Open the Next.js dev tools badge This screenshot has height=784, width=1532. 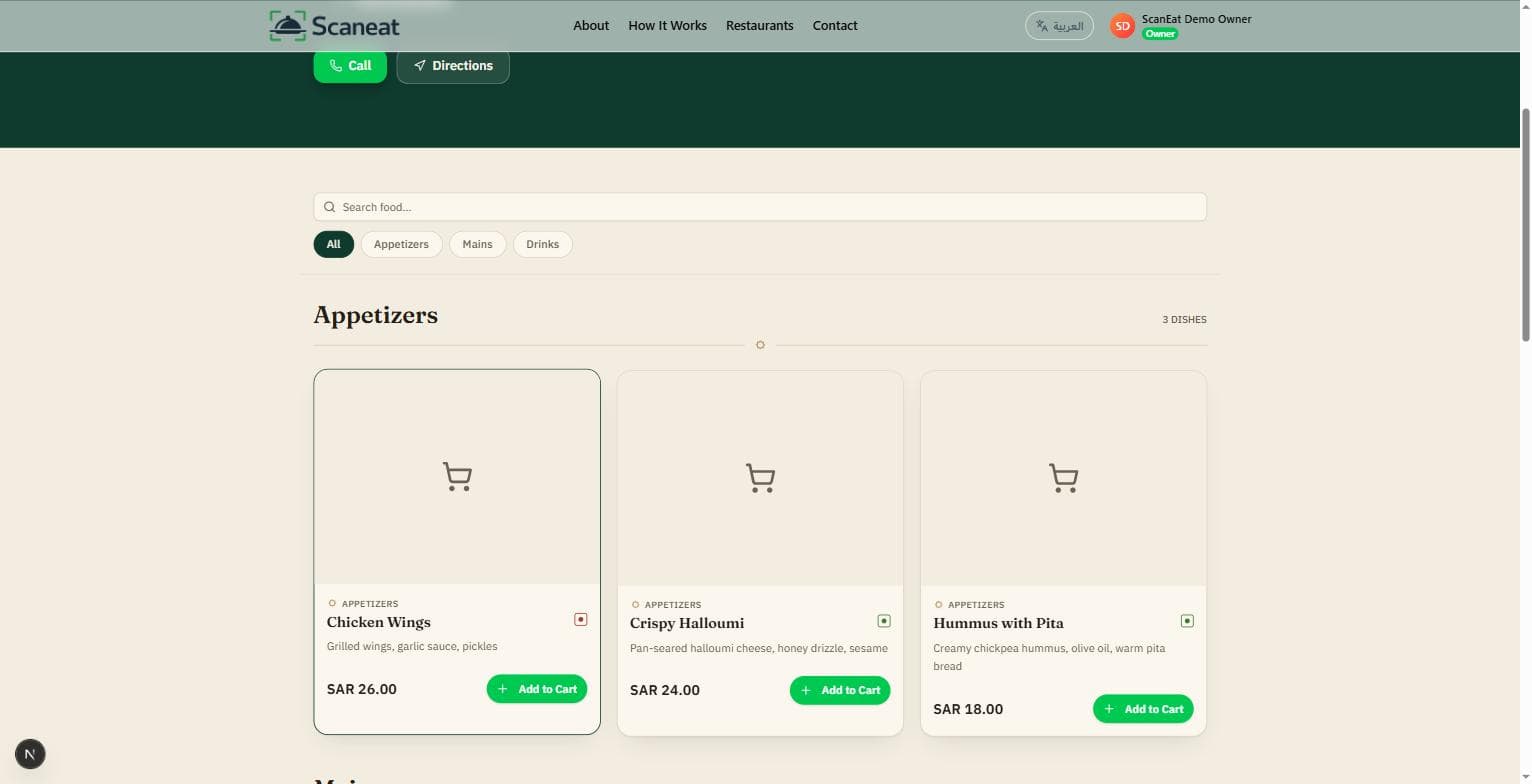tap(30, 754)
